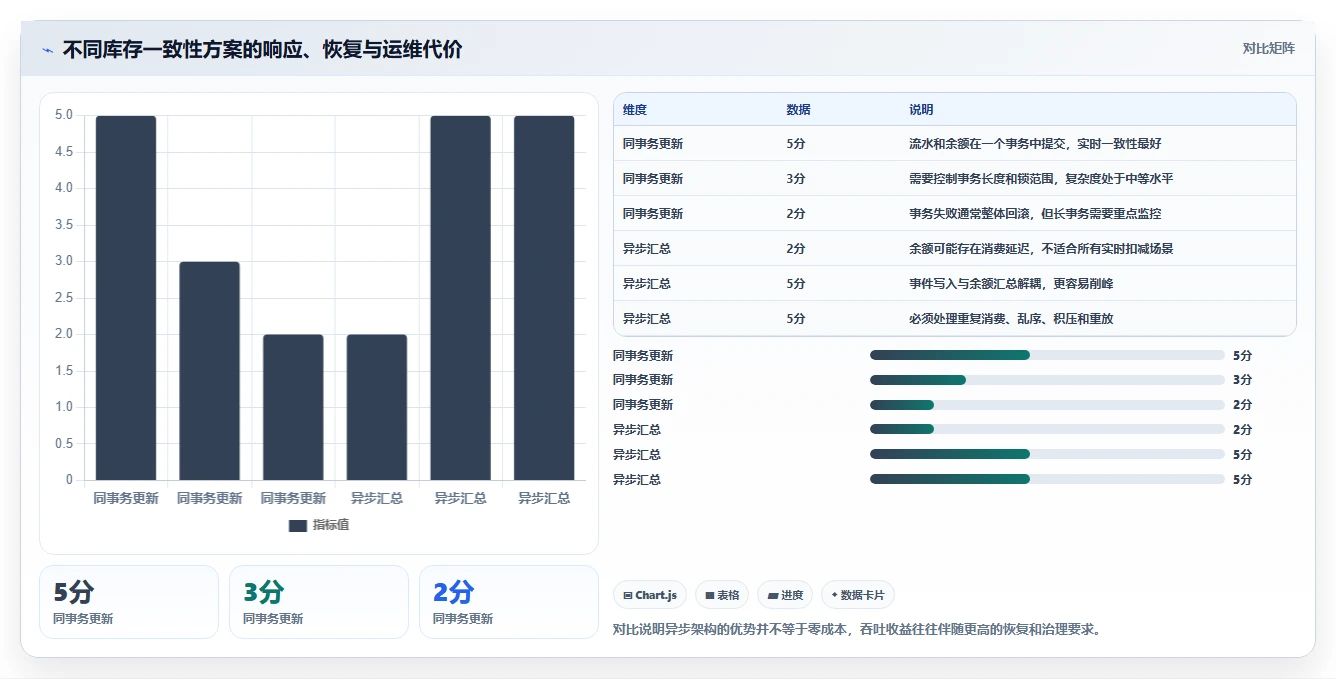Click the Chart.js chip icon
The image size is (1336, 679).
pyautogui.click(x=628, y=596)
